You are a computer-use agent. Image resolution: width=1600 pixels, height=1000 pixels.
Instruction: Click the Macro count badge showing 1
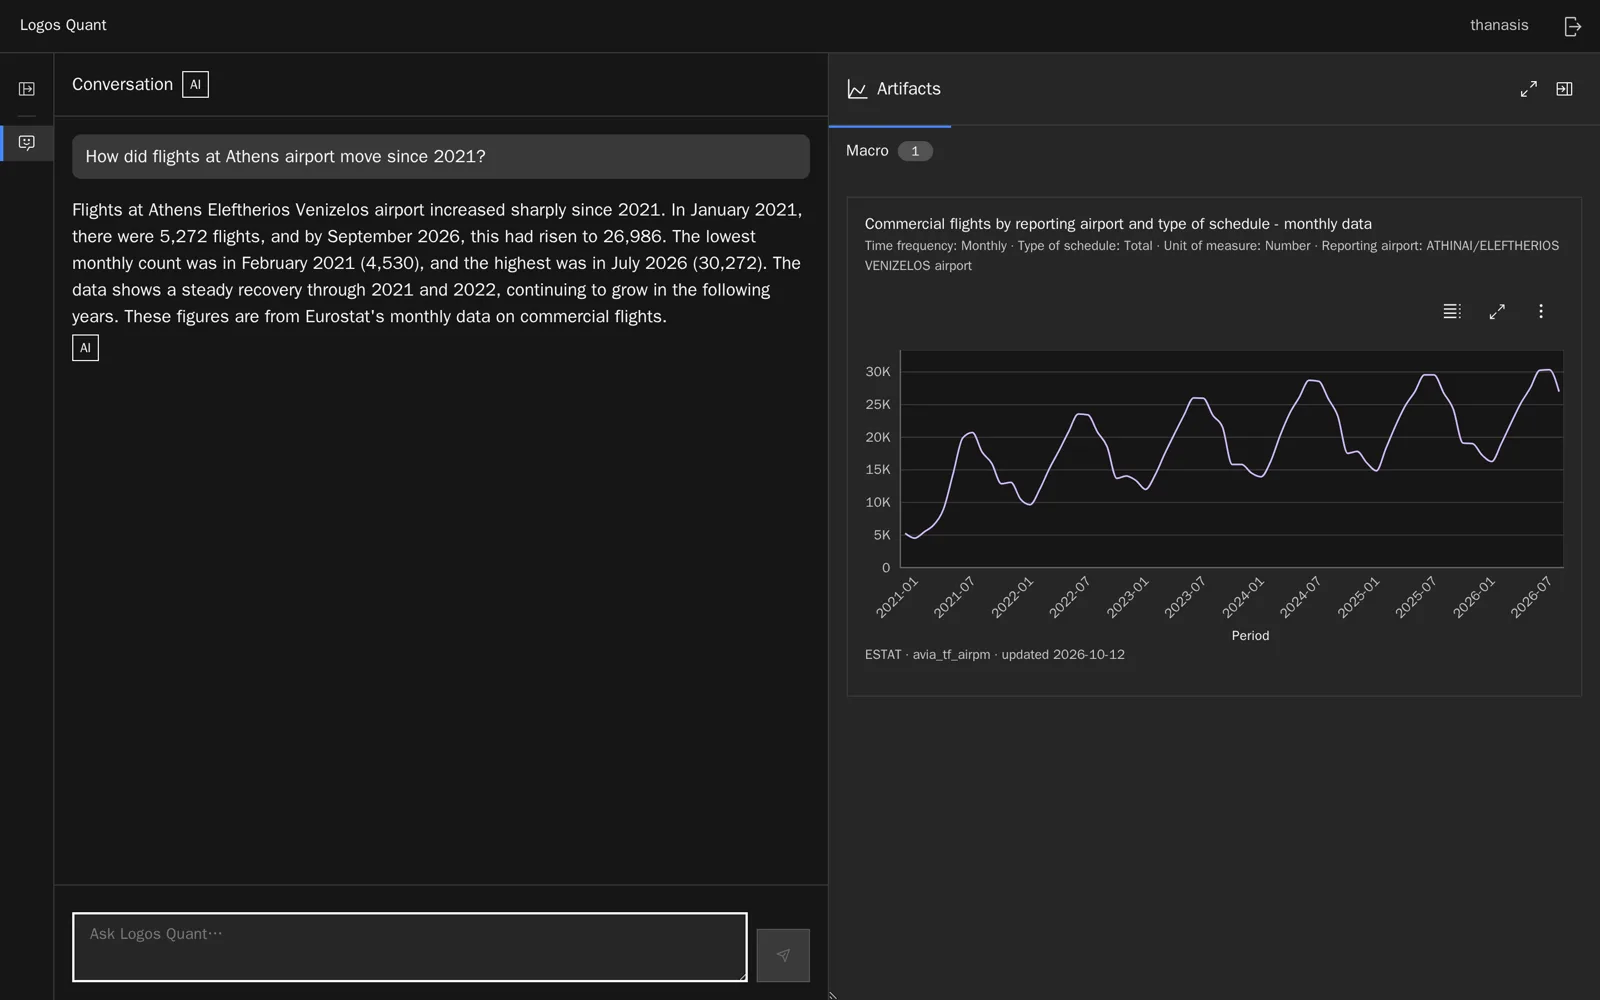(x=914, y=151)
